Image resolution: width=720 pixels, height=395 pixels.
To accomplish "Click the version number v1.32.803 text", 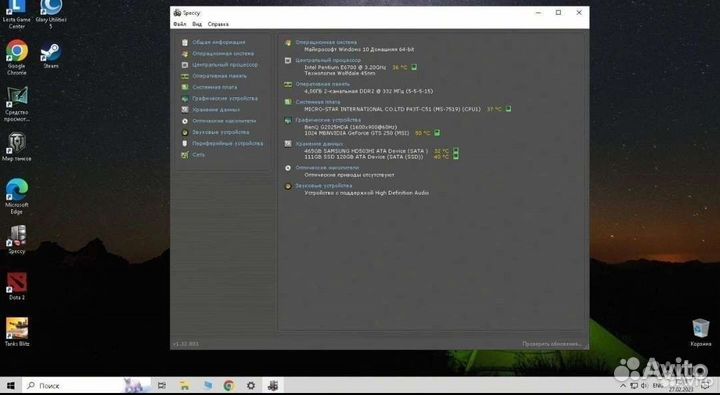I will [186, 344].
